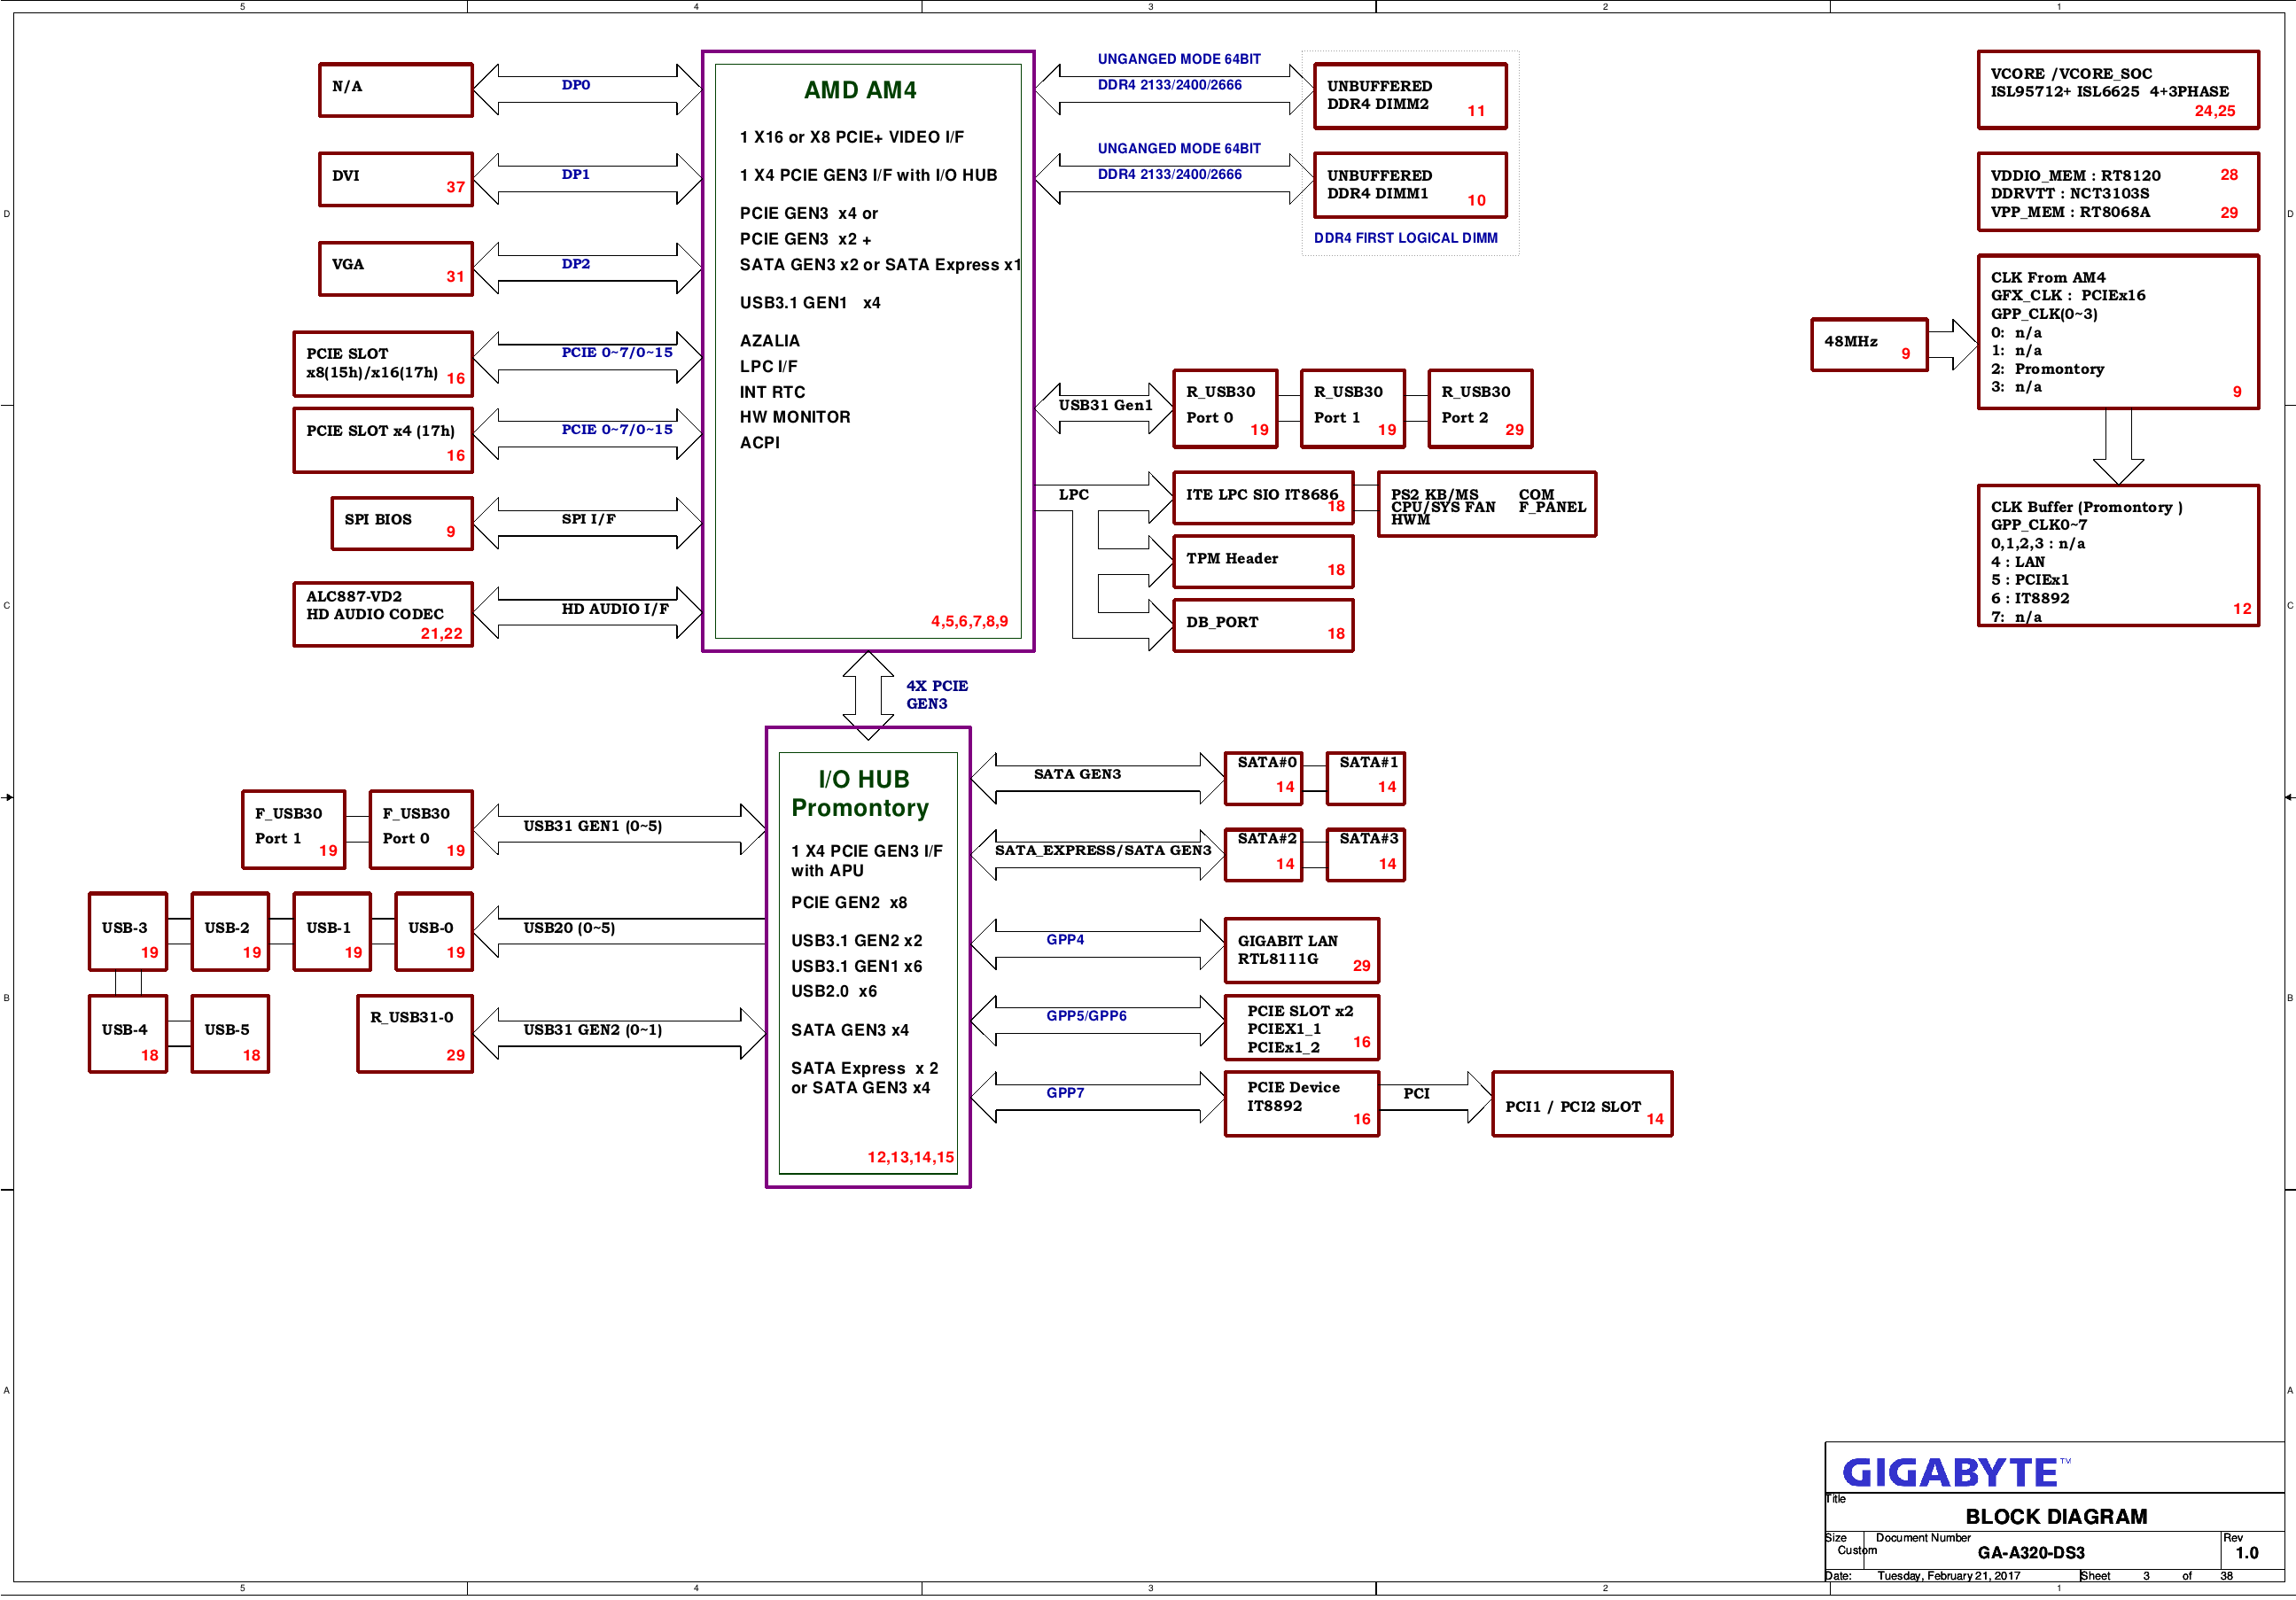This screenshot has height=1600, width=2296.
Task: Click BLOCK DIAGRAM title text
Action: point(2056,1516)
